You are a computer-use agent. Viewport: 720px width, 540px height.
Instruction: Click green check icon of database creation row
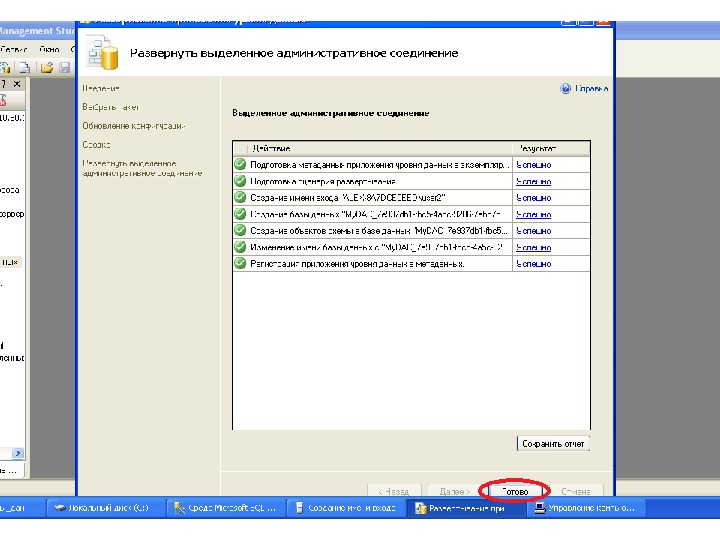(x=240, y=214)
